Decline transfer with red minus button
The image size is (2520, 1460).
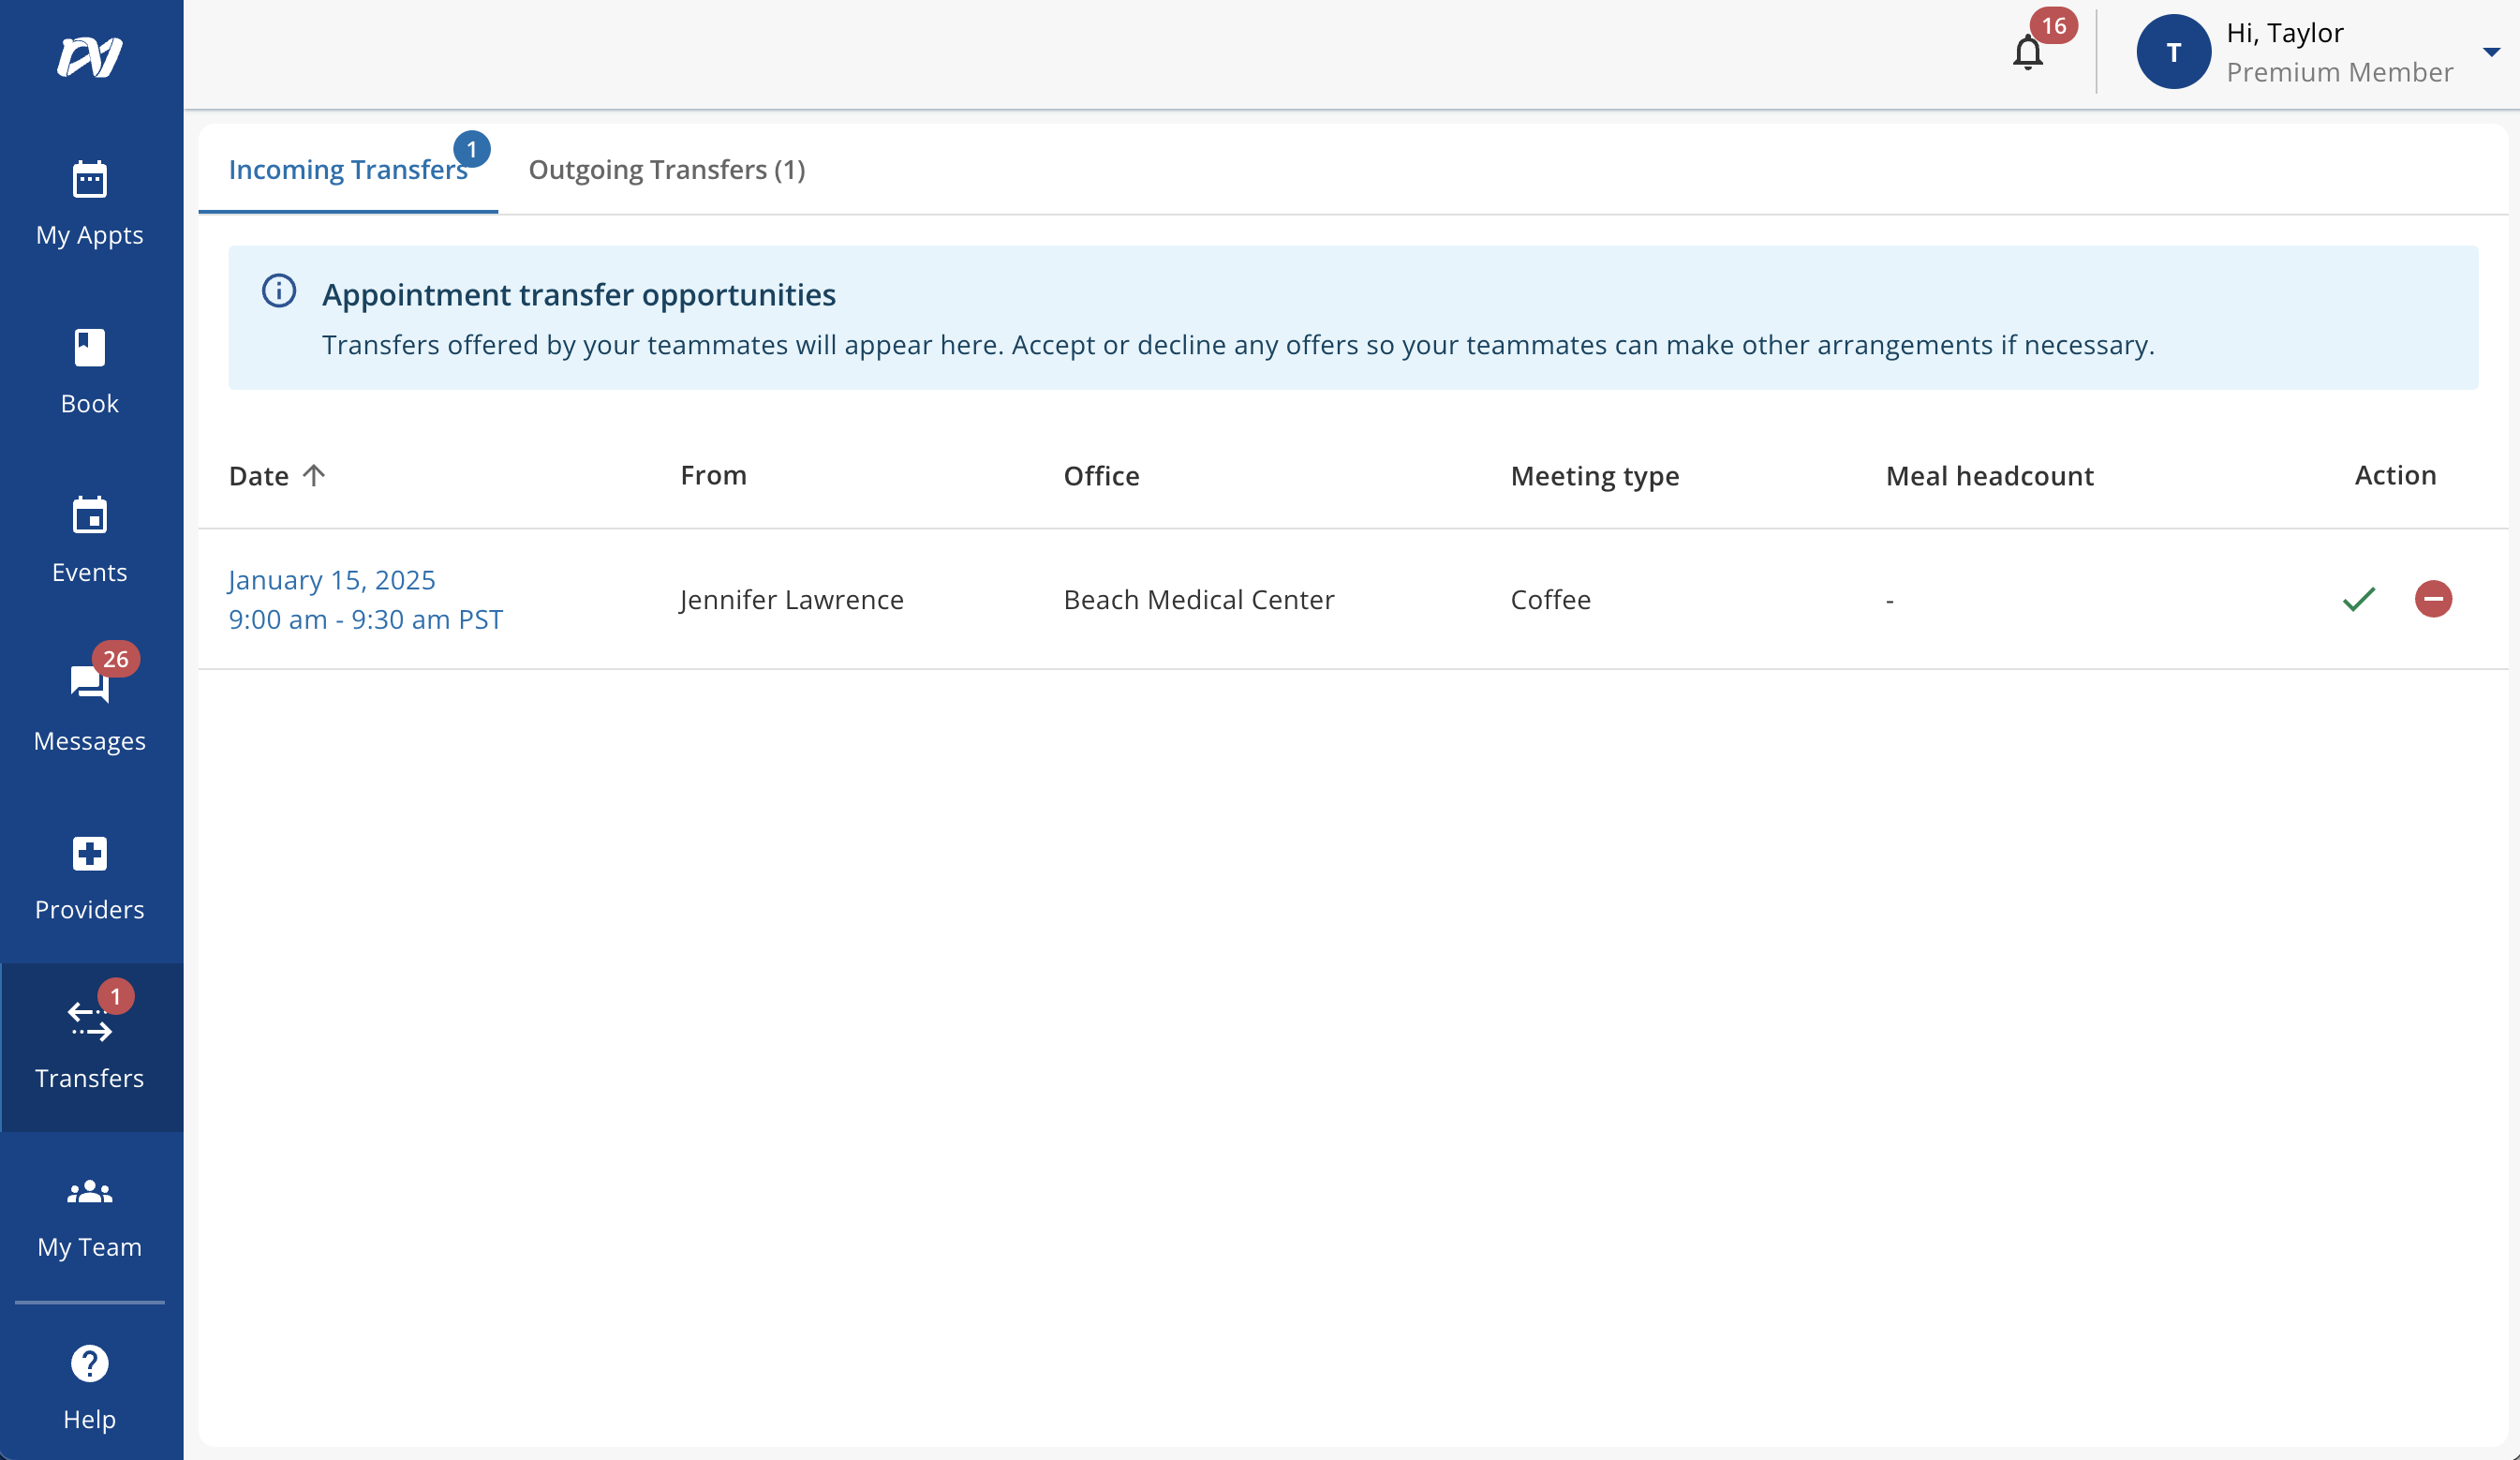[2433, 599]
